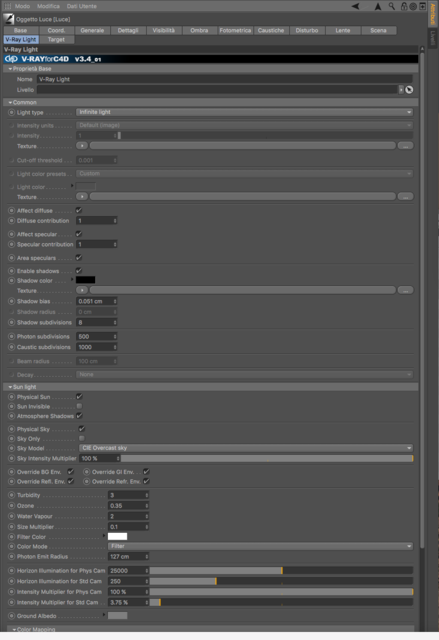
Task: Click the keyframe circle beside Ozone
Action: click(x=11, y=506)
